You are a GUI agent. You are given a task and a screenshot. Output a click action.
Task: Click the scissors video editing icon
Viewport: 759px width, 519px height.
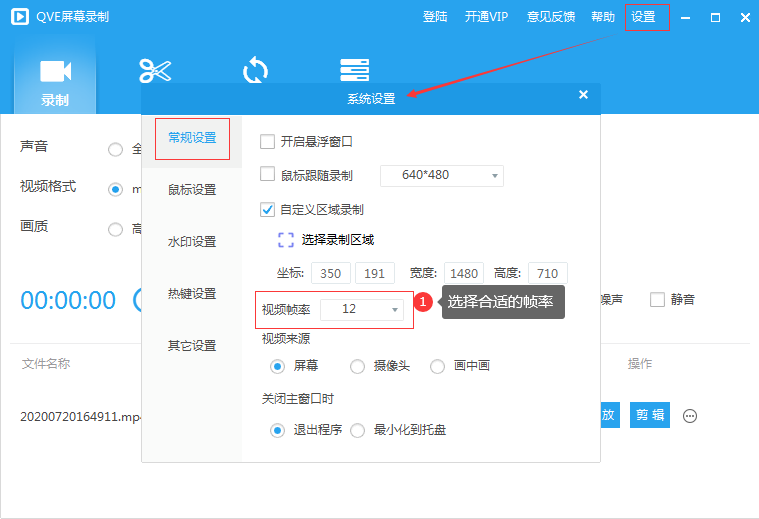click(155, 70)
